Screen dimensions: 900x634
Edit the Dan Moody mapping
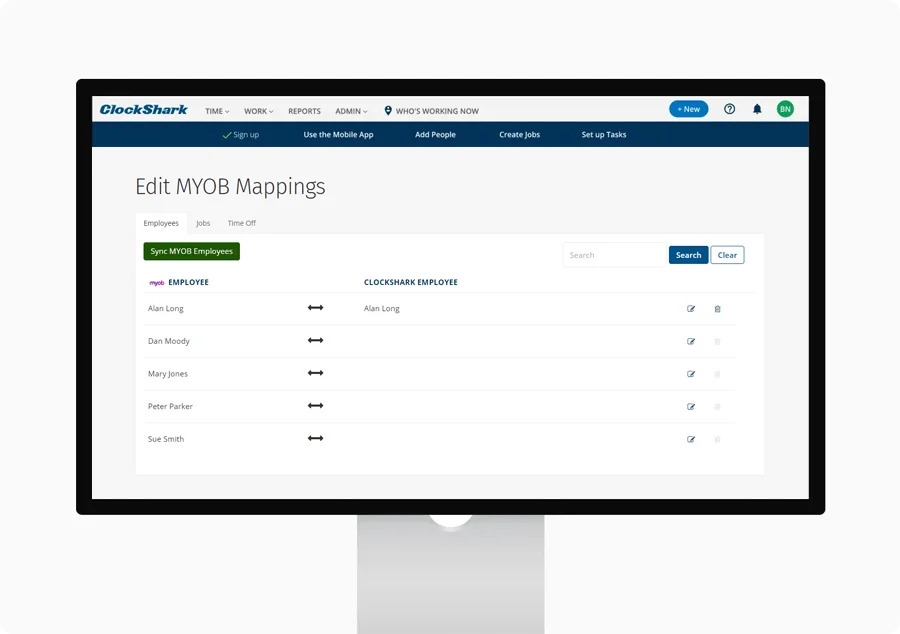click(x=691, y=341)
